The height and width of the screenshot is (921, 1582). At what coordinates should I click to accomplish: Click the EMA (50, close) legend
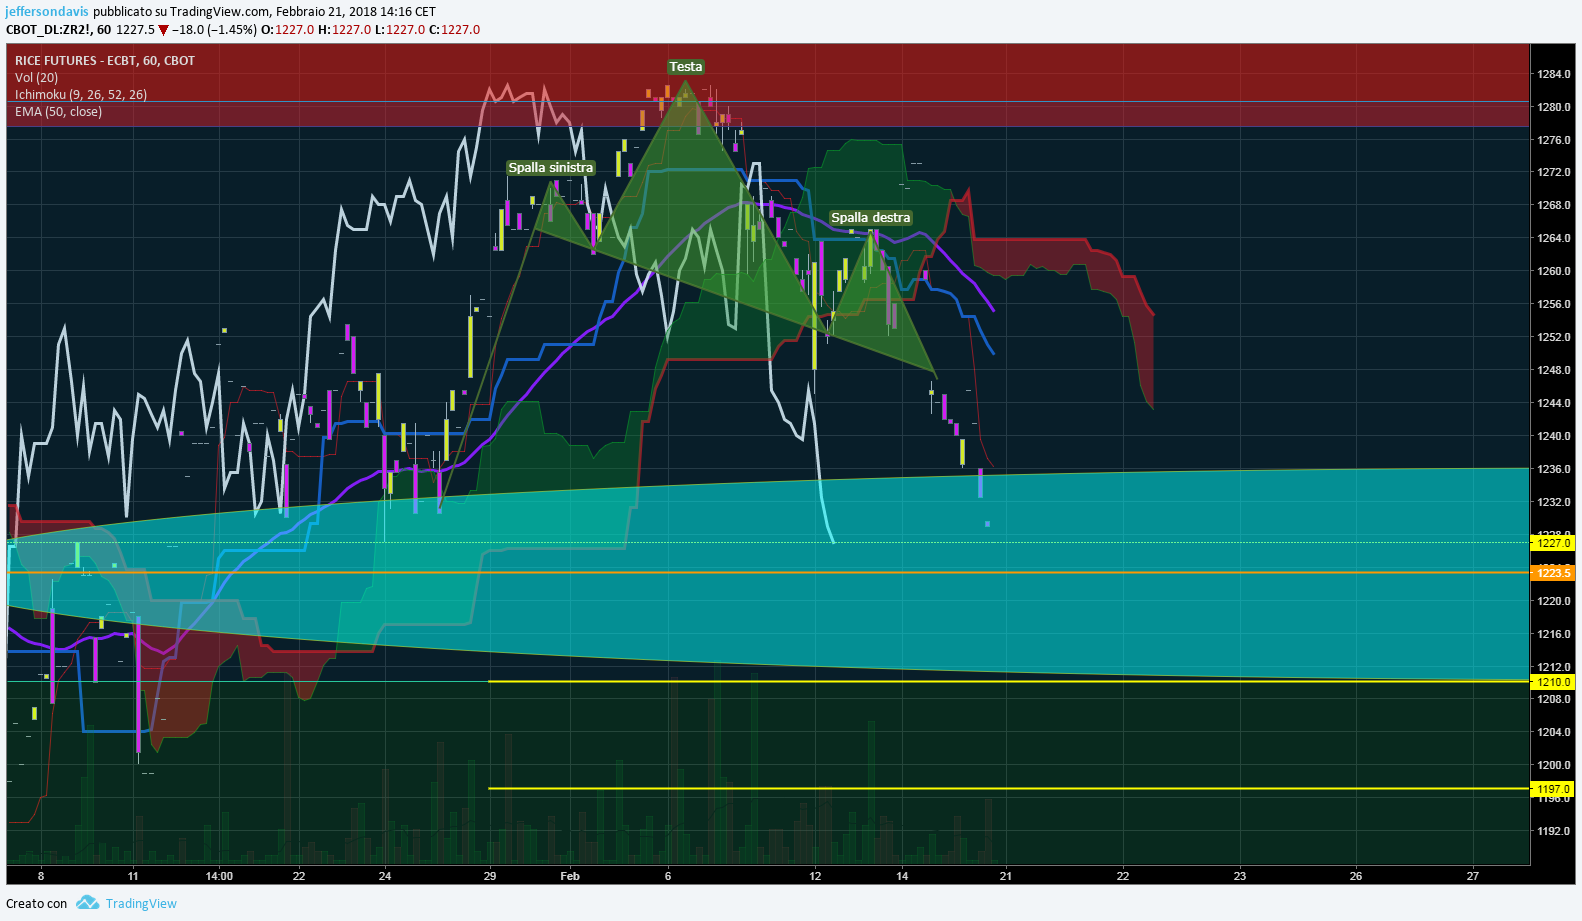click(x=59, y=112)
